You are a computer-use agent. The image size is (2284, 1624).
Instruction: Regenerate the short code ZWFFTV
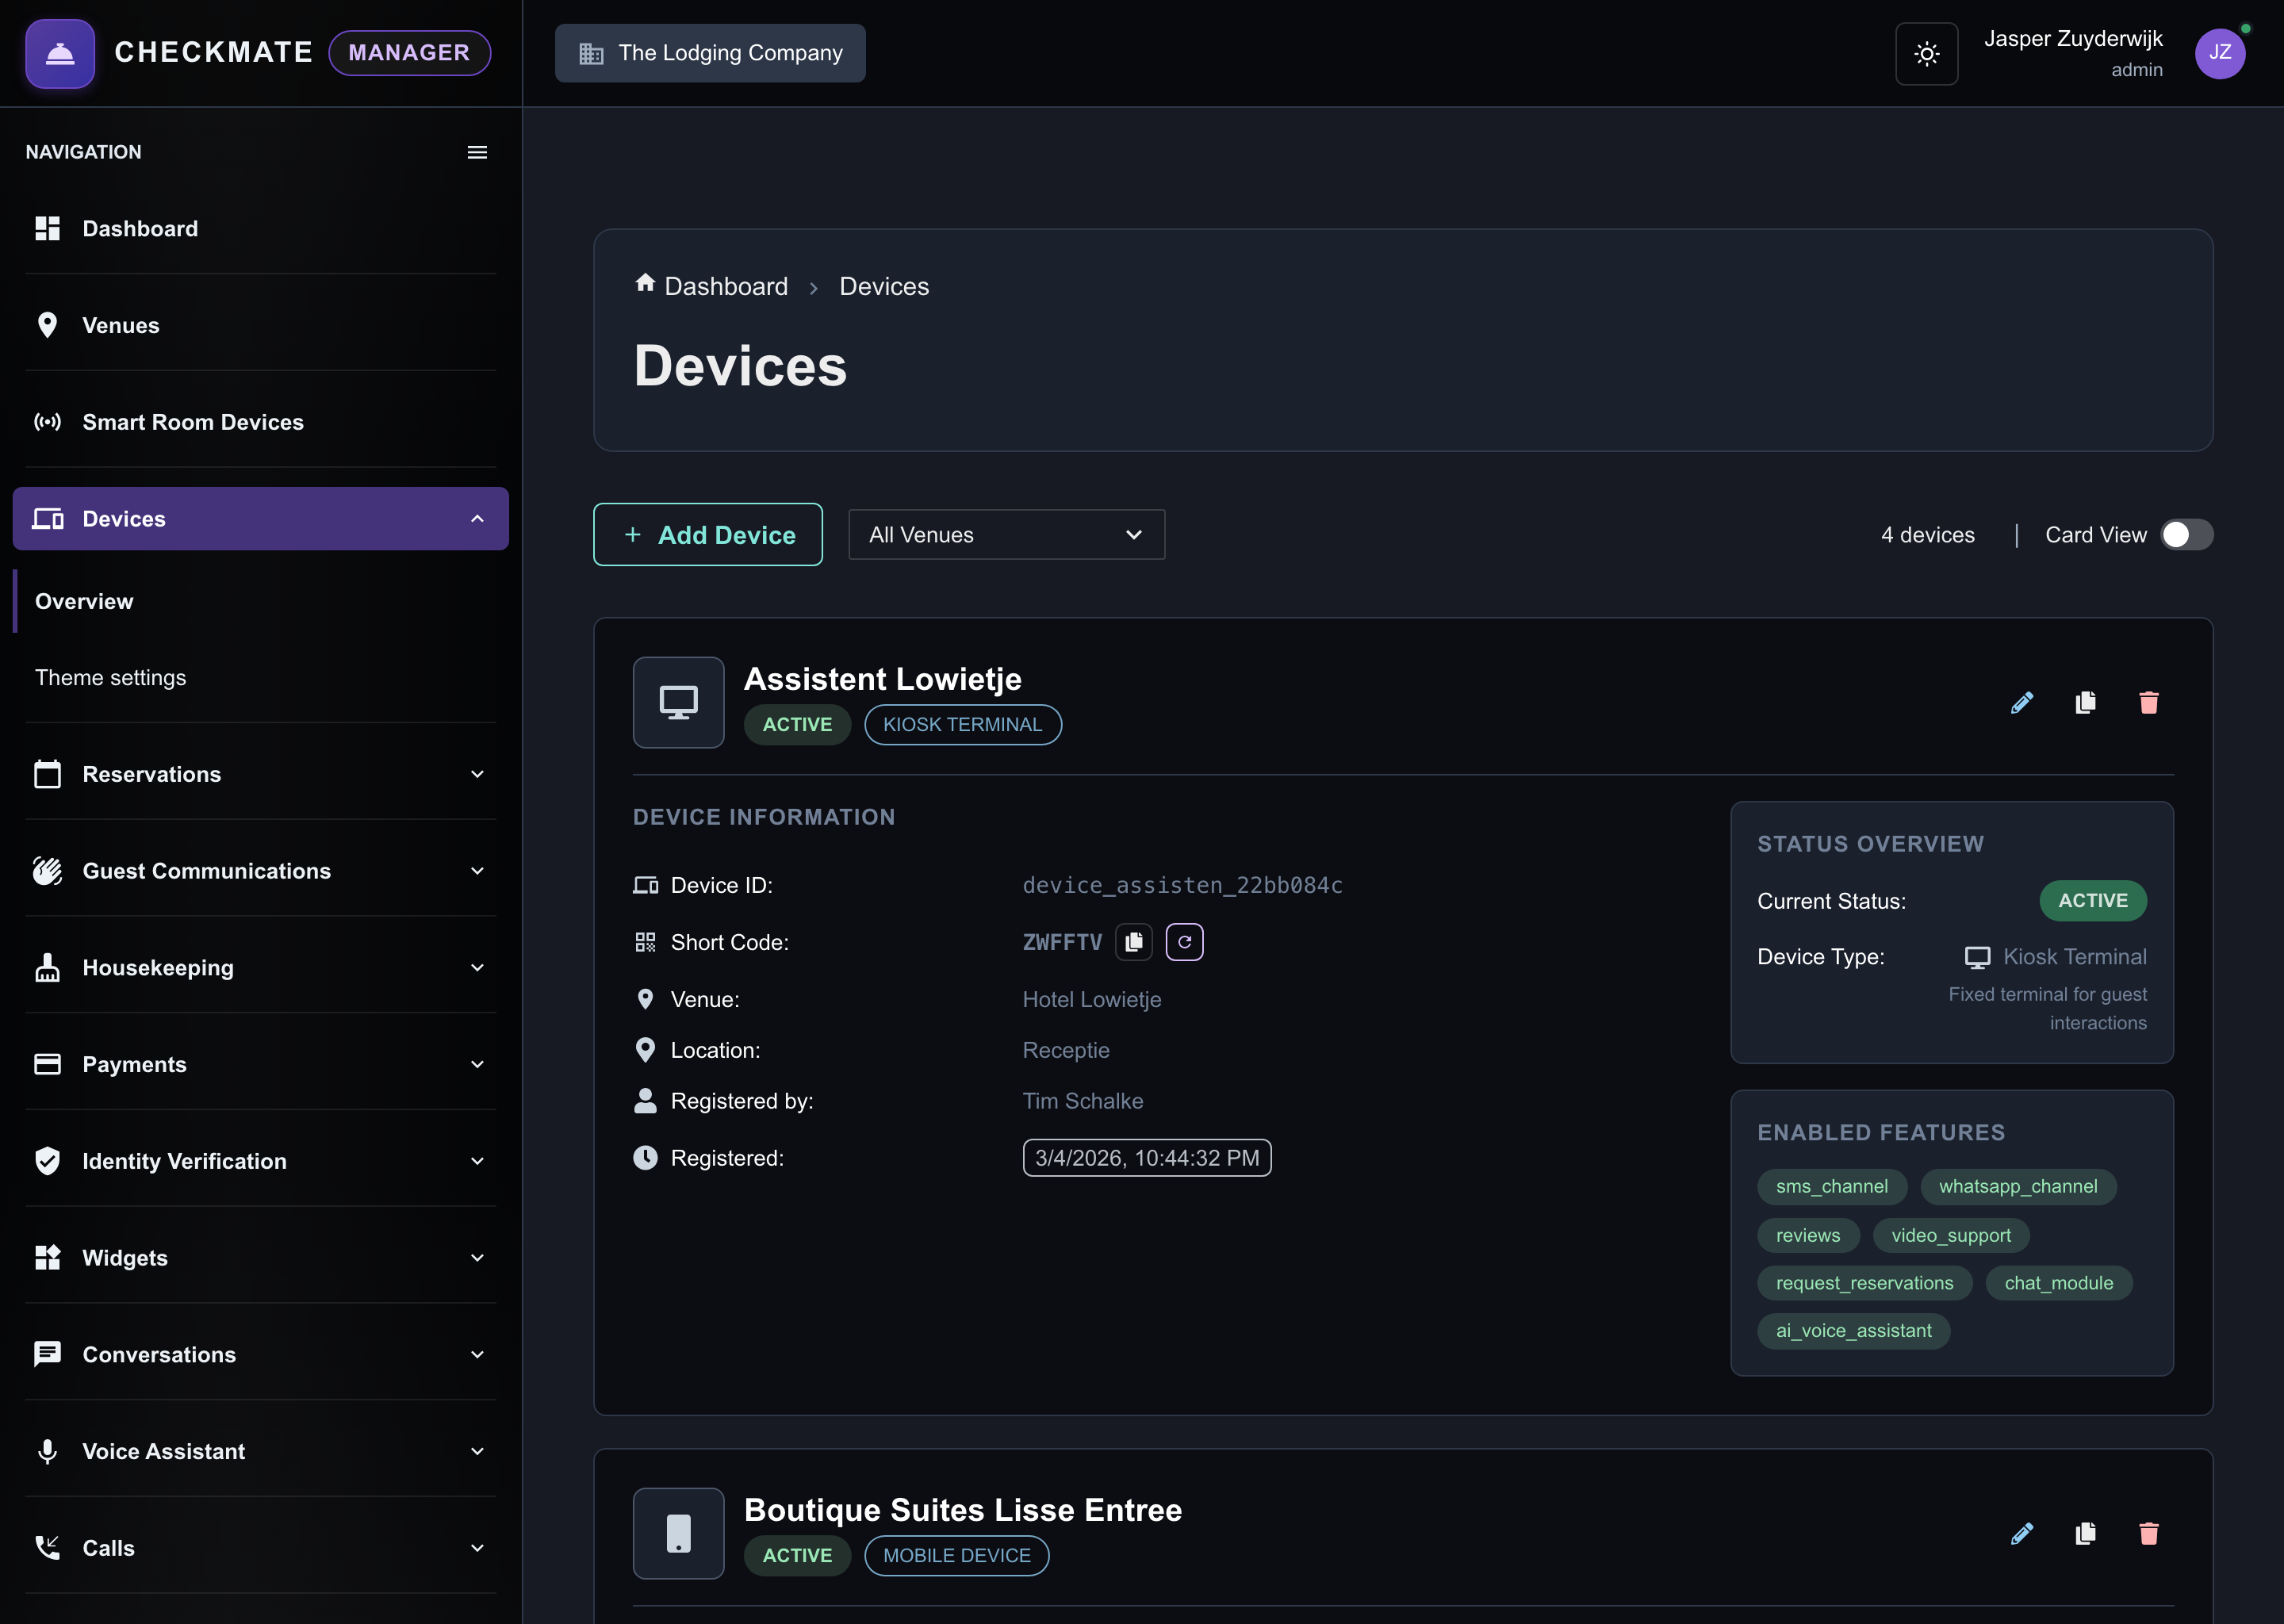point(1184,942)
